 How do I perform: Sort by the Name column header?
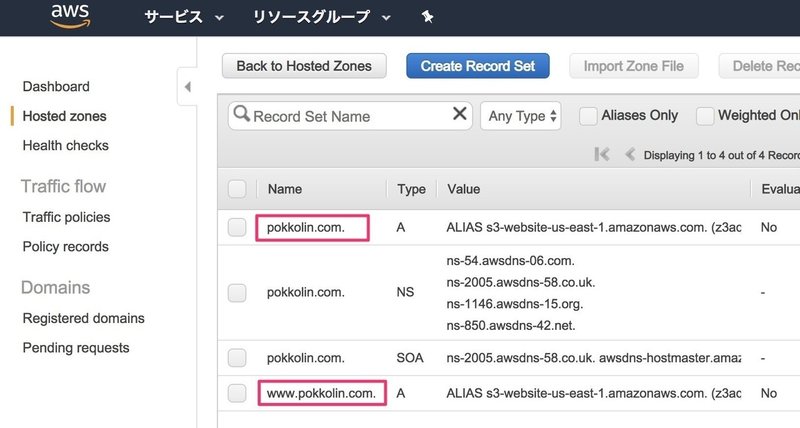tap(285, 189)
